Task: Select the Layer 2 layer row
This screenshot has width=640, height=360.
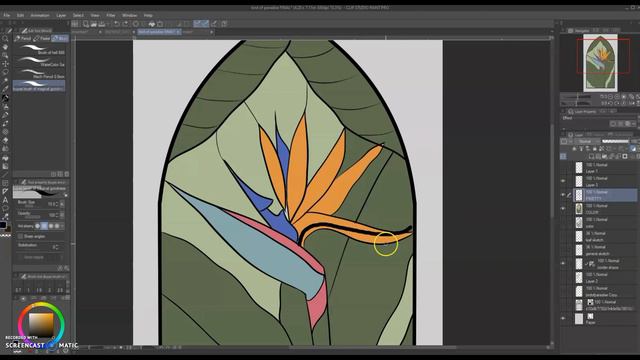Action: (605, 278)
